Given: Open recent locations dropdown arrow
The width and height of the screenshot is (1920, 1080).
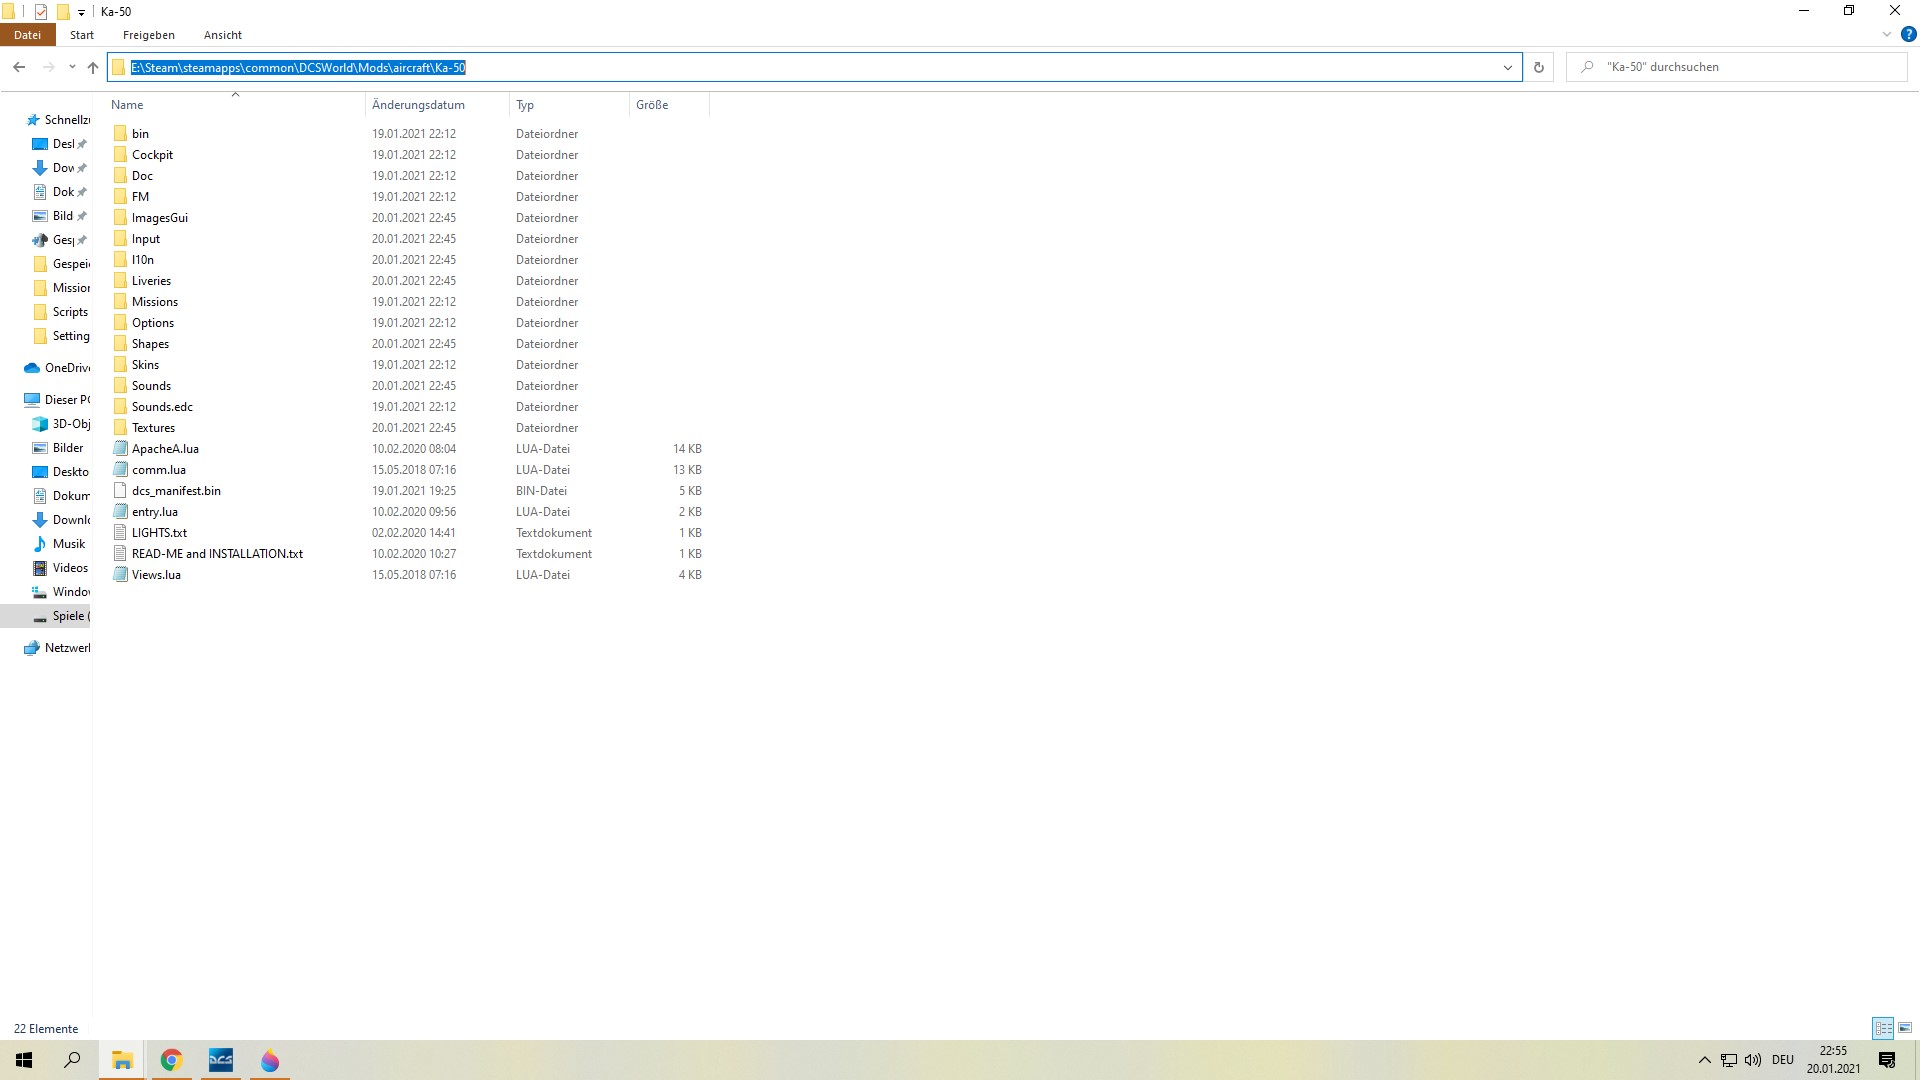Looking at the screenshot, I should tap(72, 67).
